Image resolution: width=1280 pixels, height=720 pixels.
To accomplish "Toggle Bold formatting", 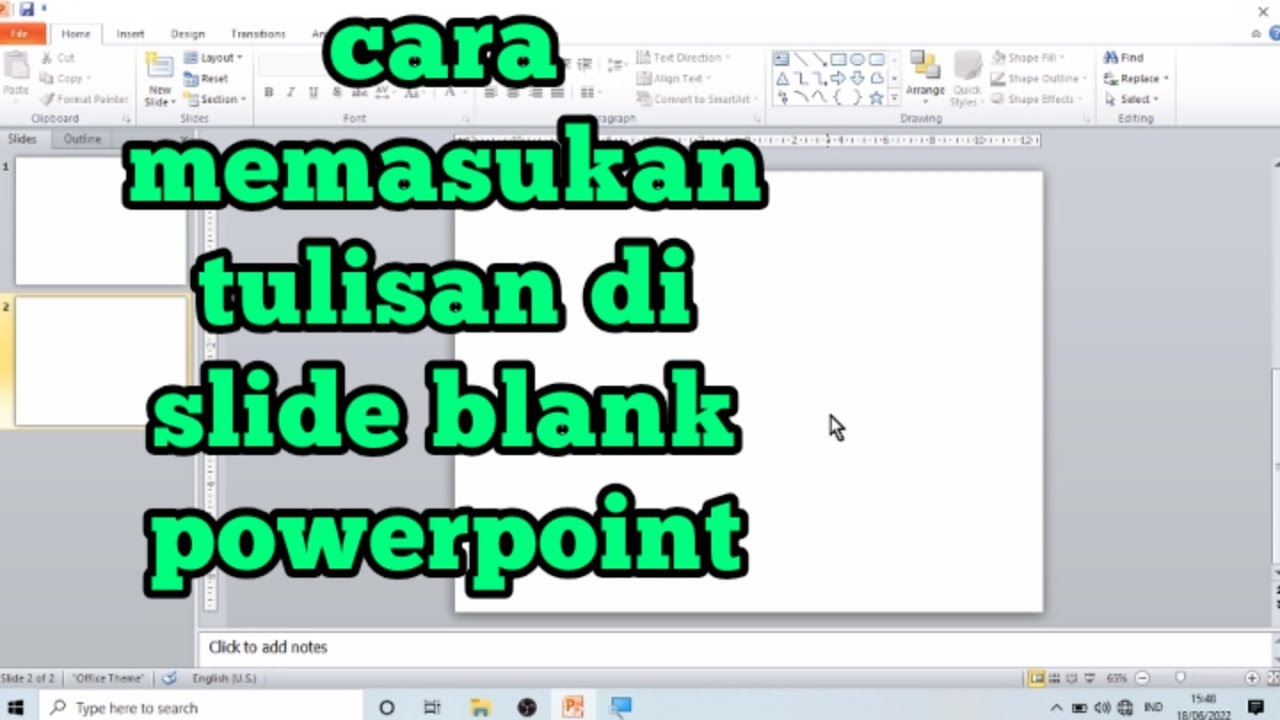I will (268, 92).
